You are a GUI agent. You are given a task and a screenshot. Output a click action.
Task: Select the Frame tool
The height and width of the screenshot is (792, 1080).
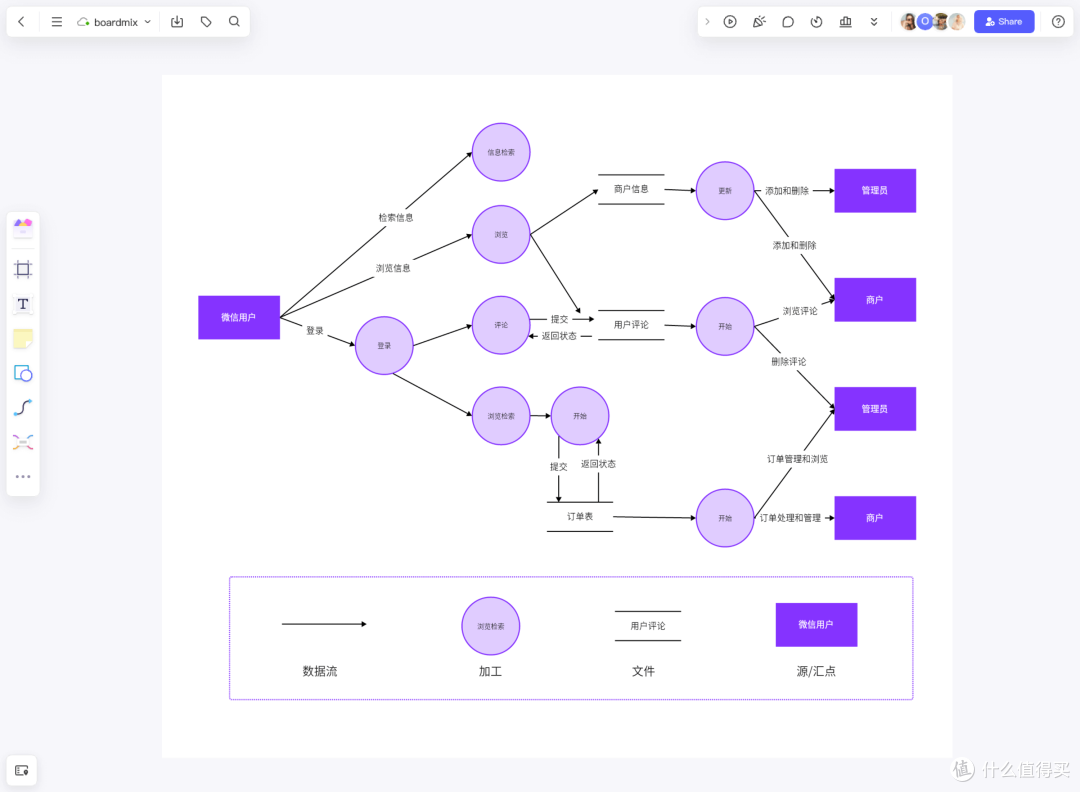23,269
